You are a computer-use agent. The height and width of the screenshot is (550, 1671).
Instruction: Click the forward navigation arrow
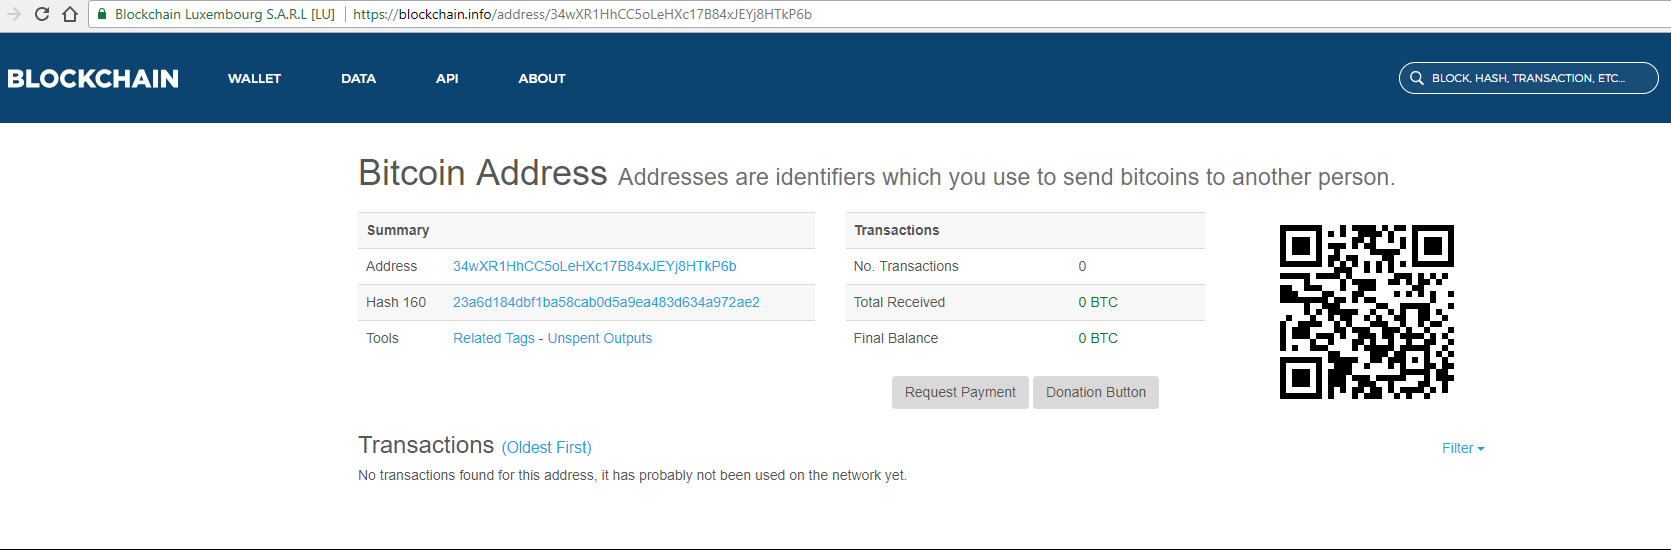[14, 14]
